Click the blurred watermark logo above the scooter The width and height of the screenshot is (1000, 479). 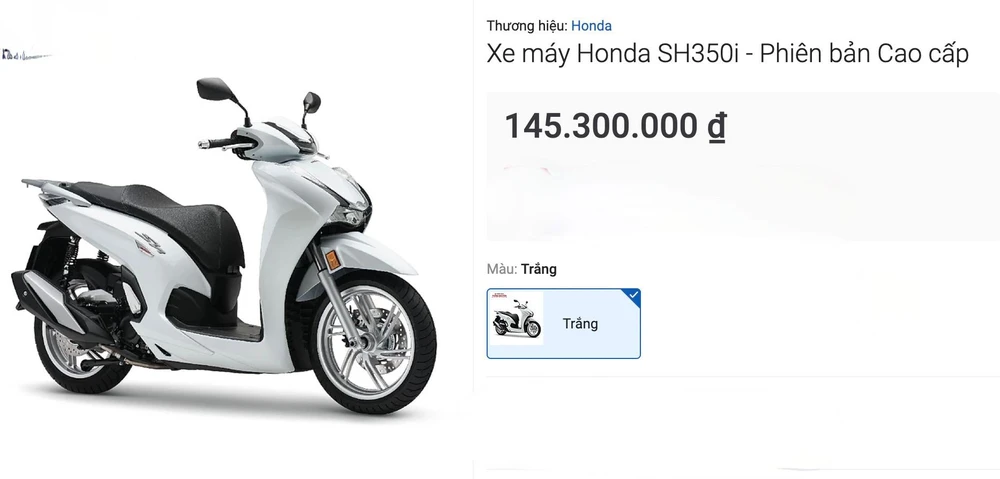[x=27, y=55]
